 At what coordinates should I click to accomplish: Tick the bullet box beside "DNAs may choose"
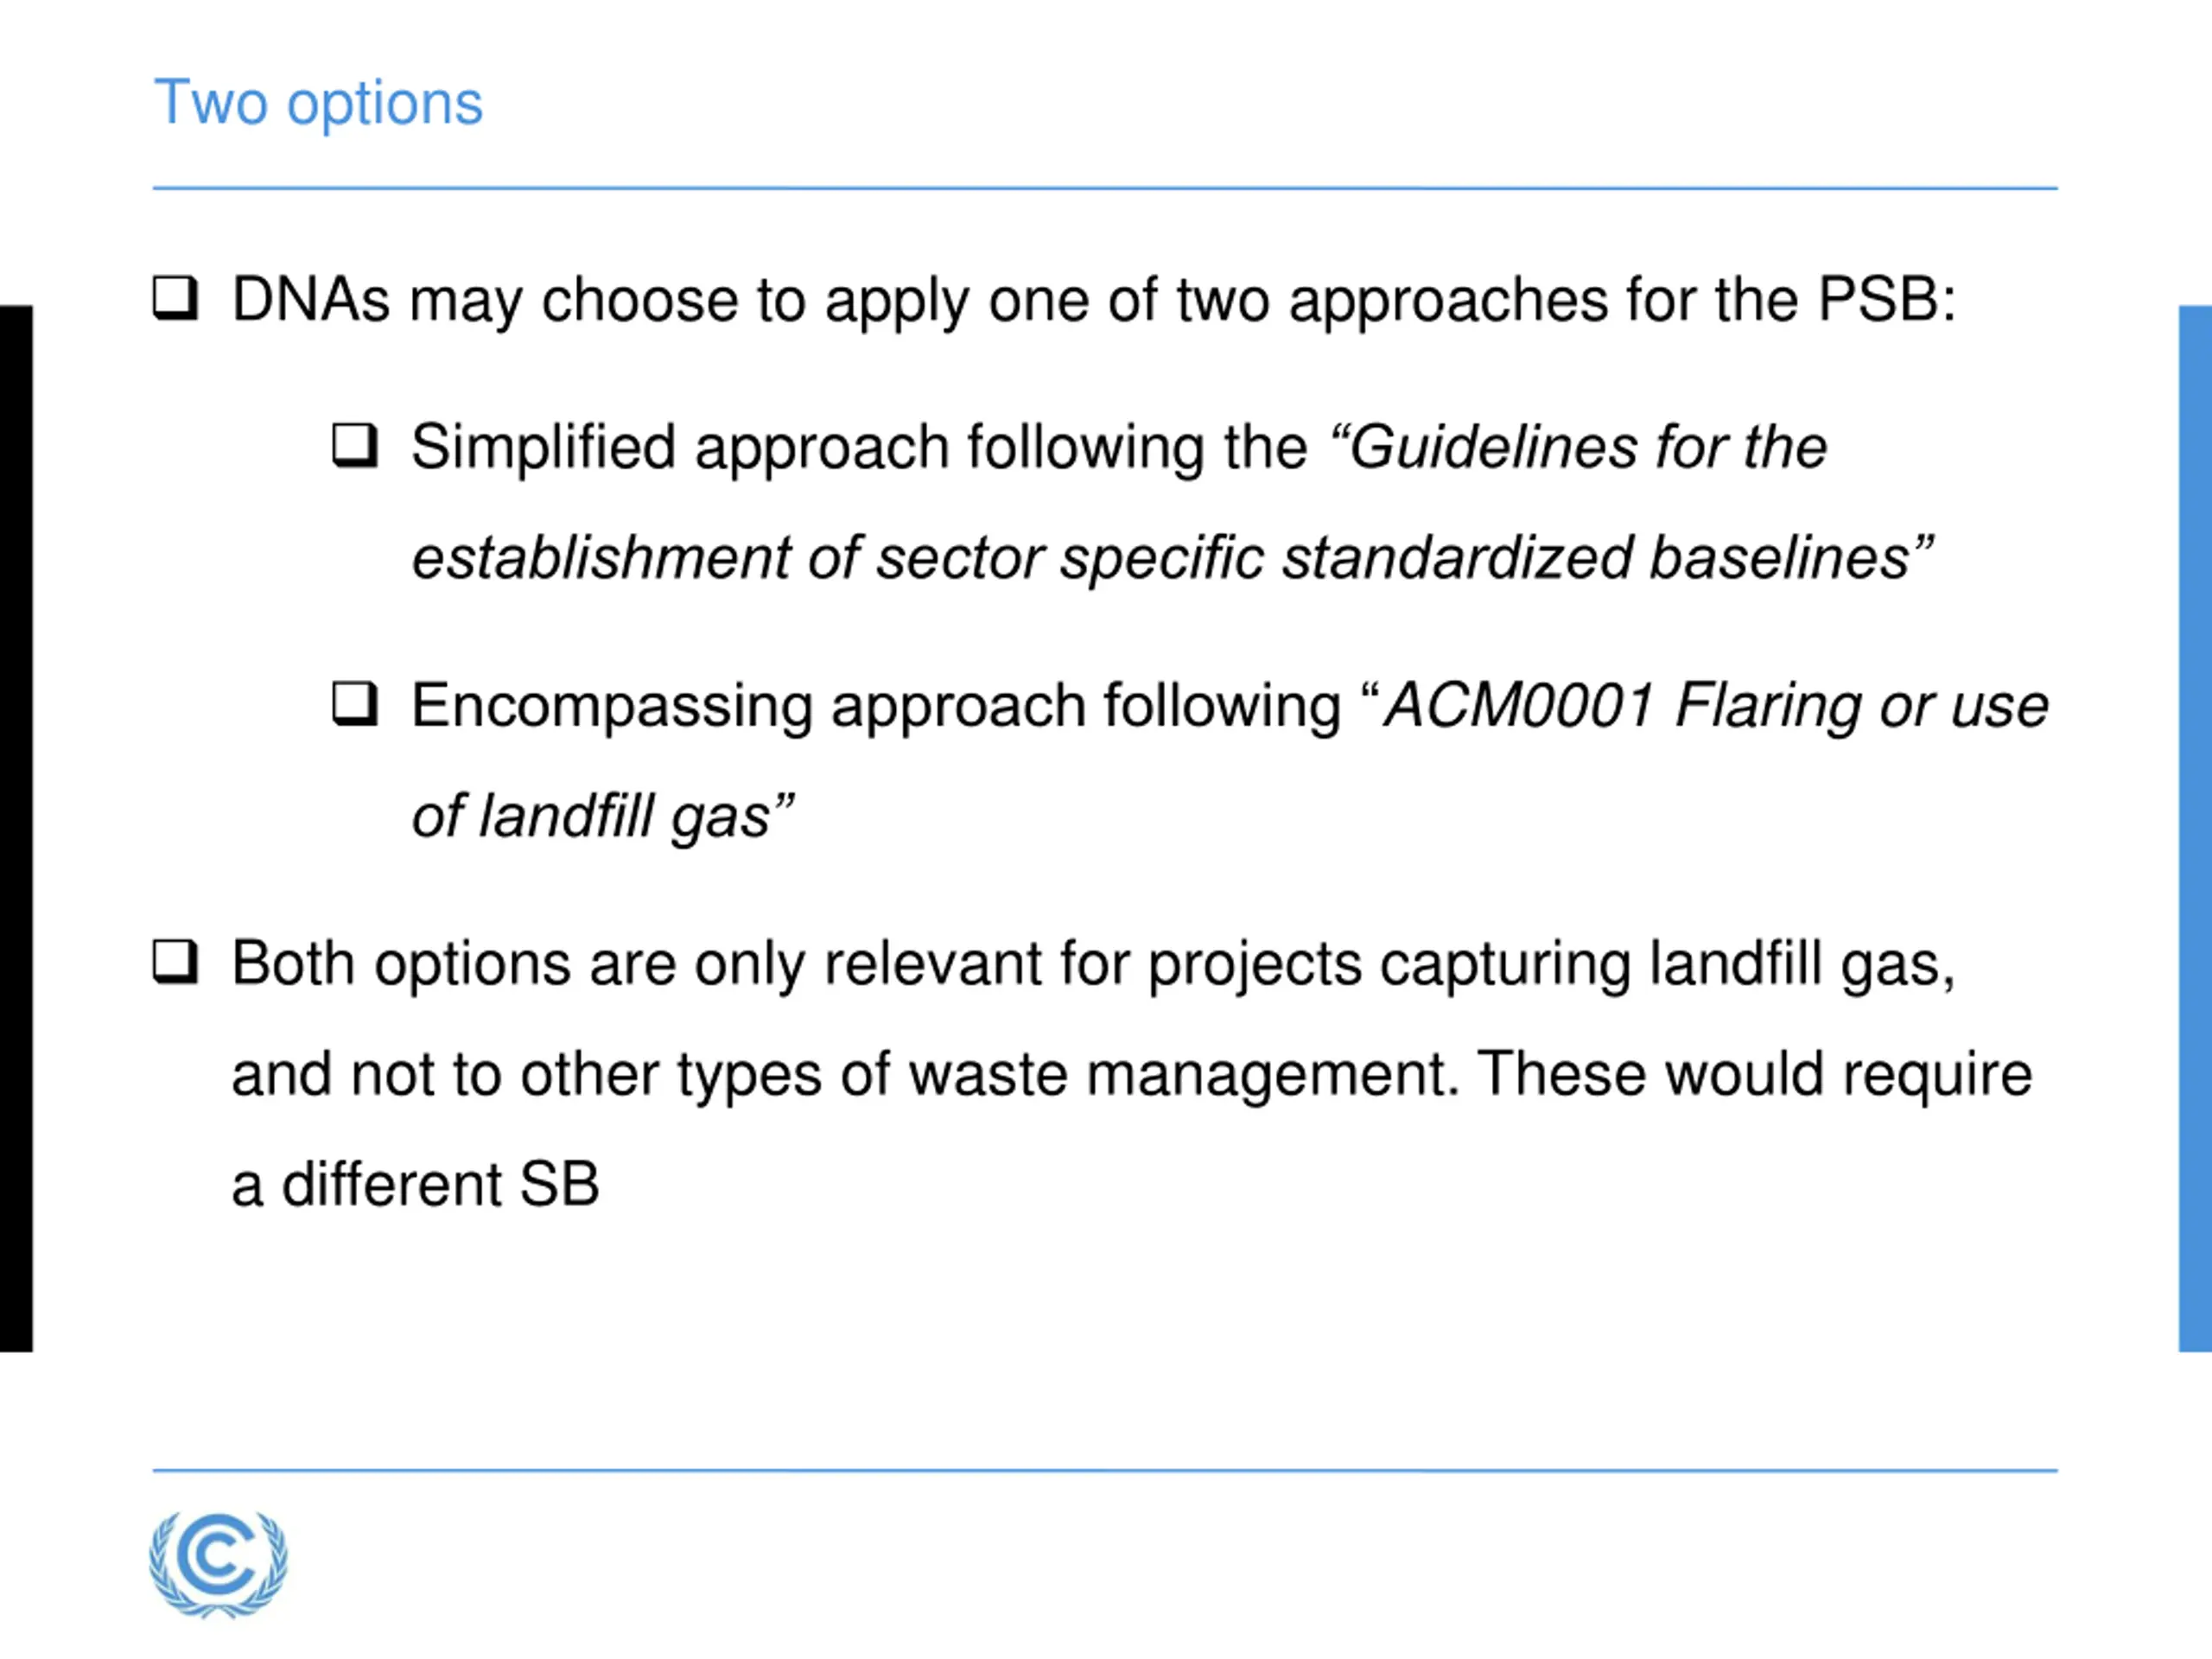tap(175, 298)
